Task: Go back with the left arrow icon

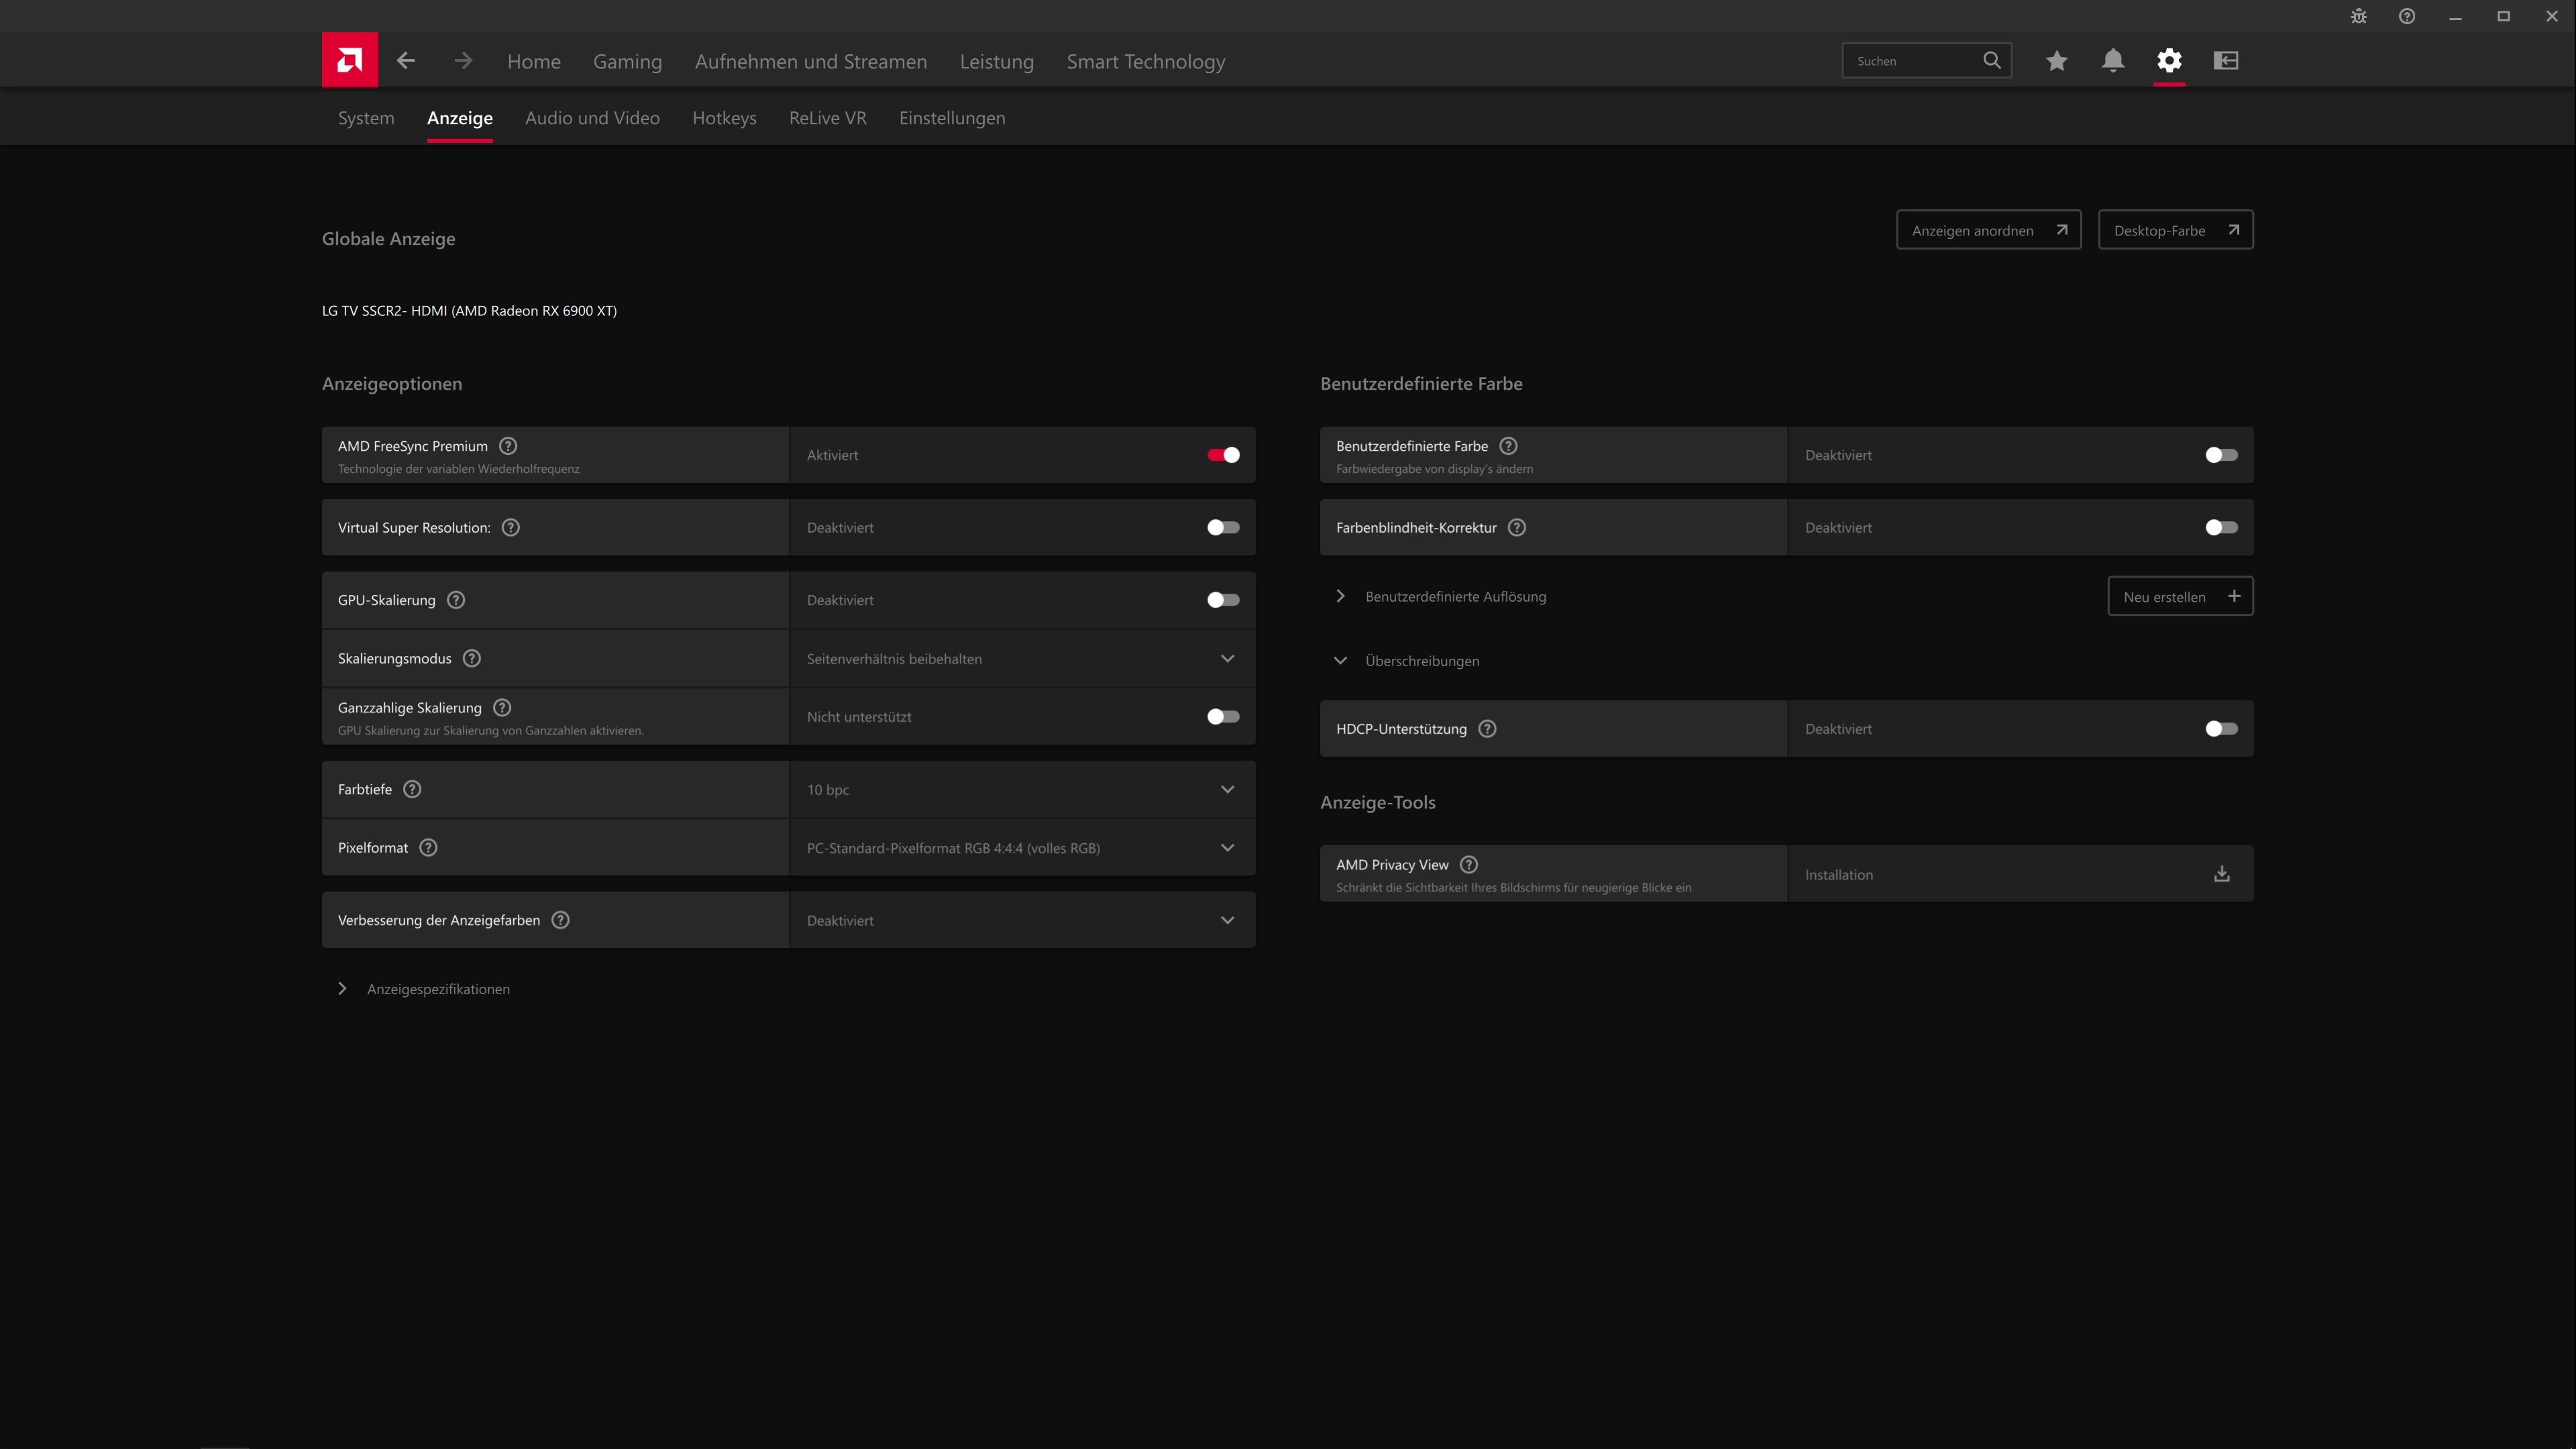Action: coord(405,60)
